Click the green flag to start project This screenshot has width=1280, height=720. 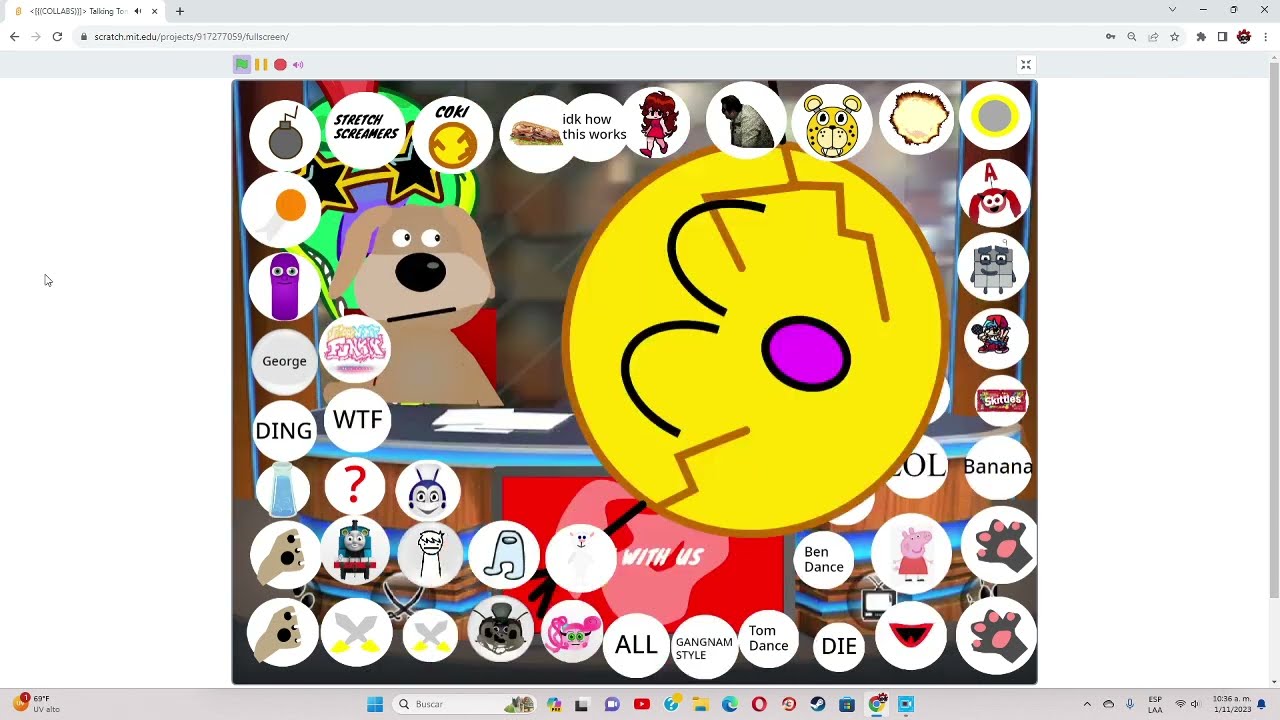point(242,65)
